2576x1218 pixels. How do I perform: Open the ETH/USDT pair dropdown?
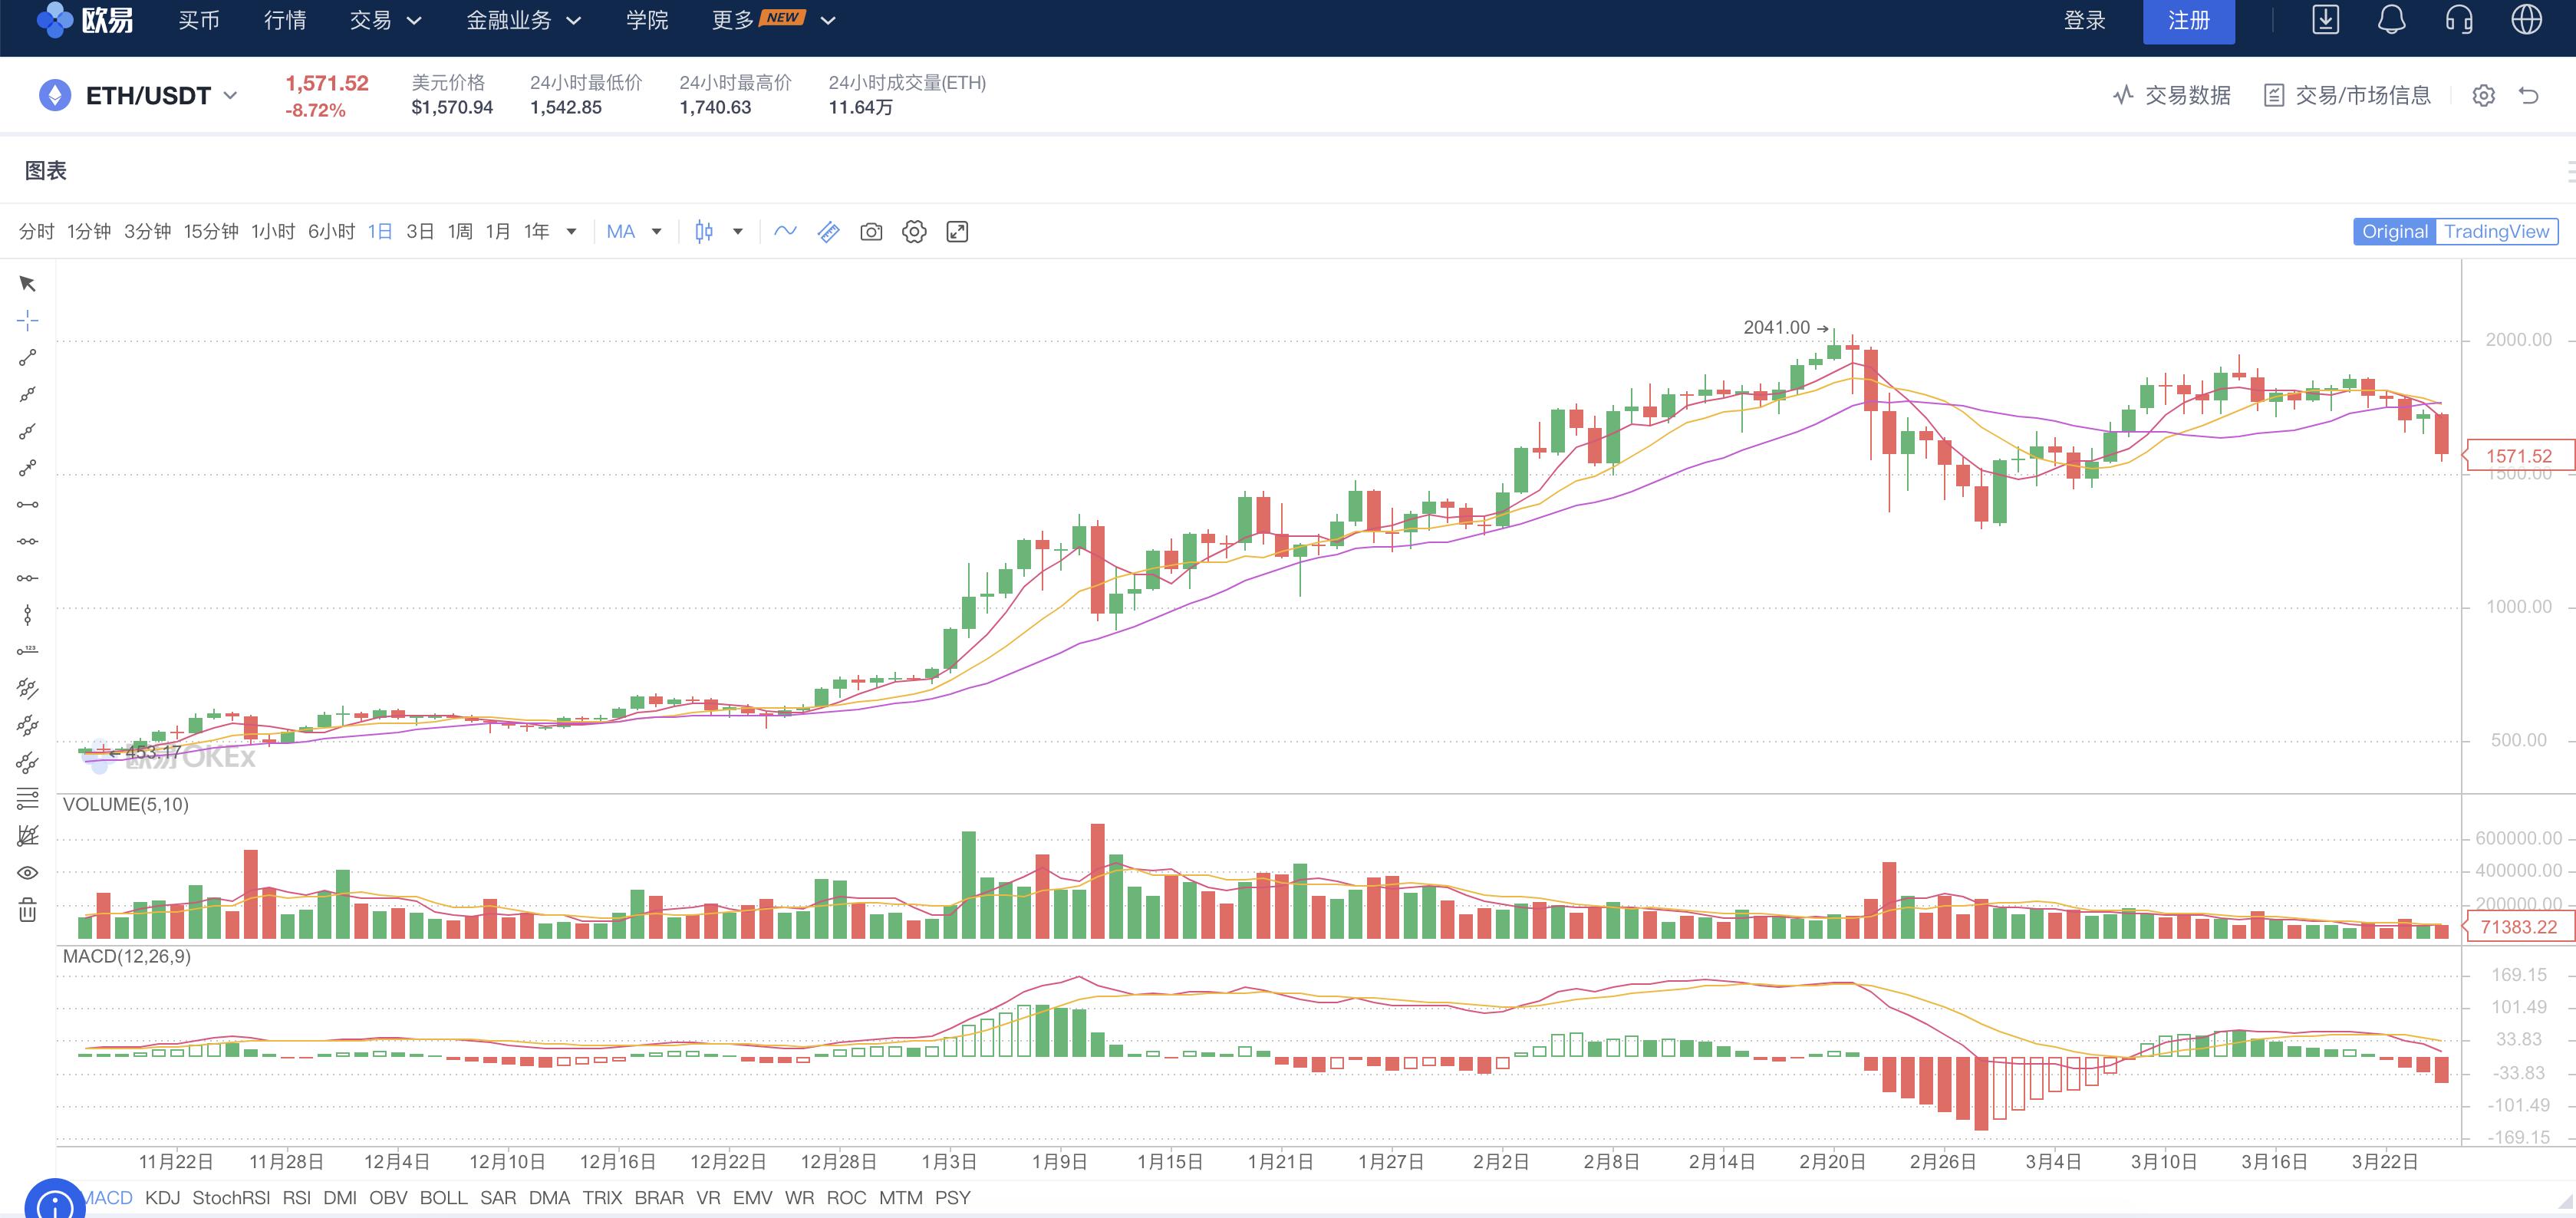coord(160,96)
